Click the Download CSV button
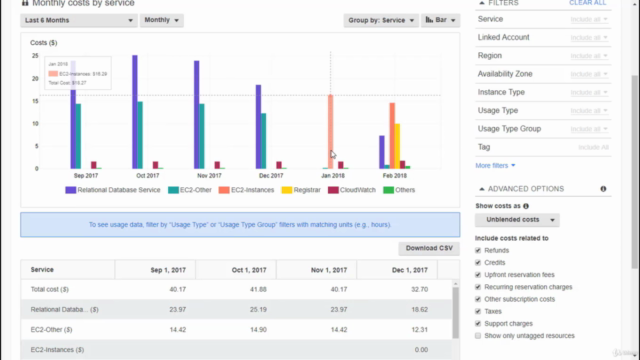Viewport: 640px width, 360px height. (x=429, y=248)
